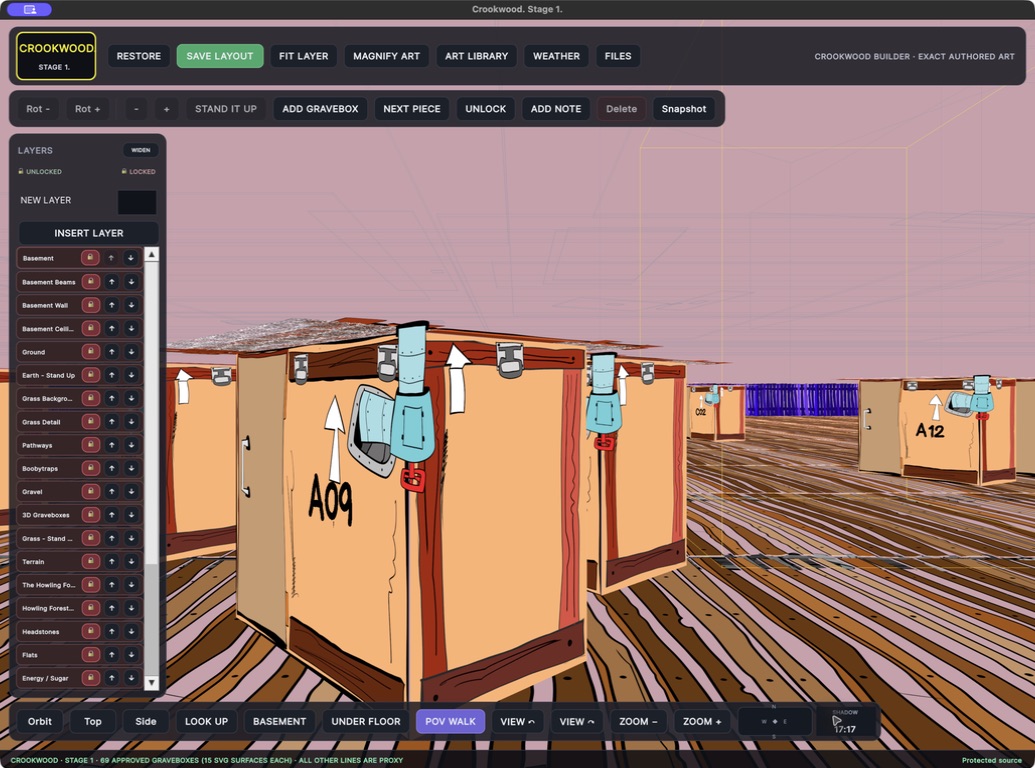This screenshot has height=768, width=1035.
Task: Unlock the Pathways layer with its lock icon
Action: 90,445
